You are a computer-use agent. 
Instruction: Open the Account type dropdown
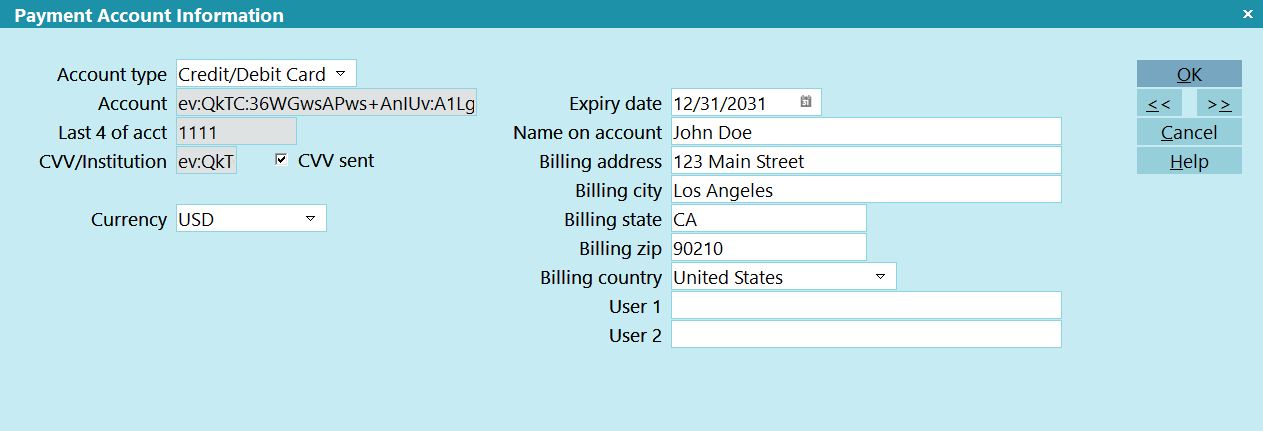point(340,74)
